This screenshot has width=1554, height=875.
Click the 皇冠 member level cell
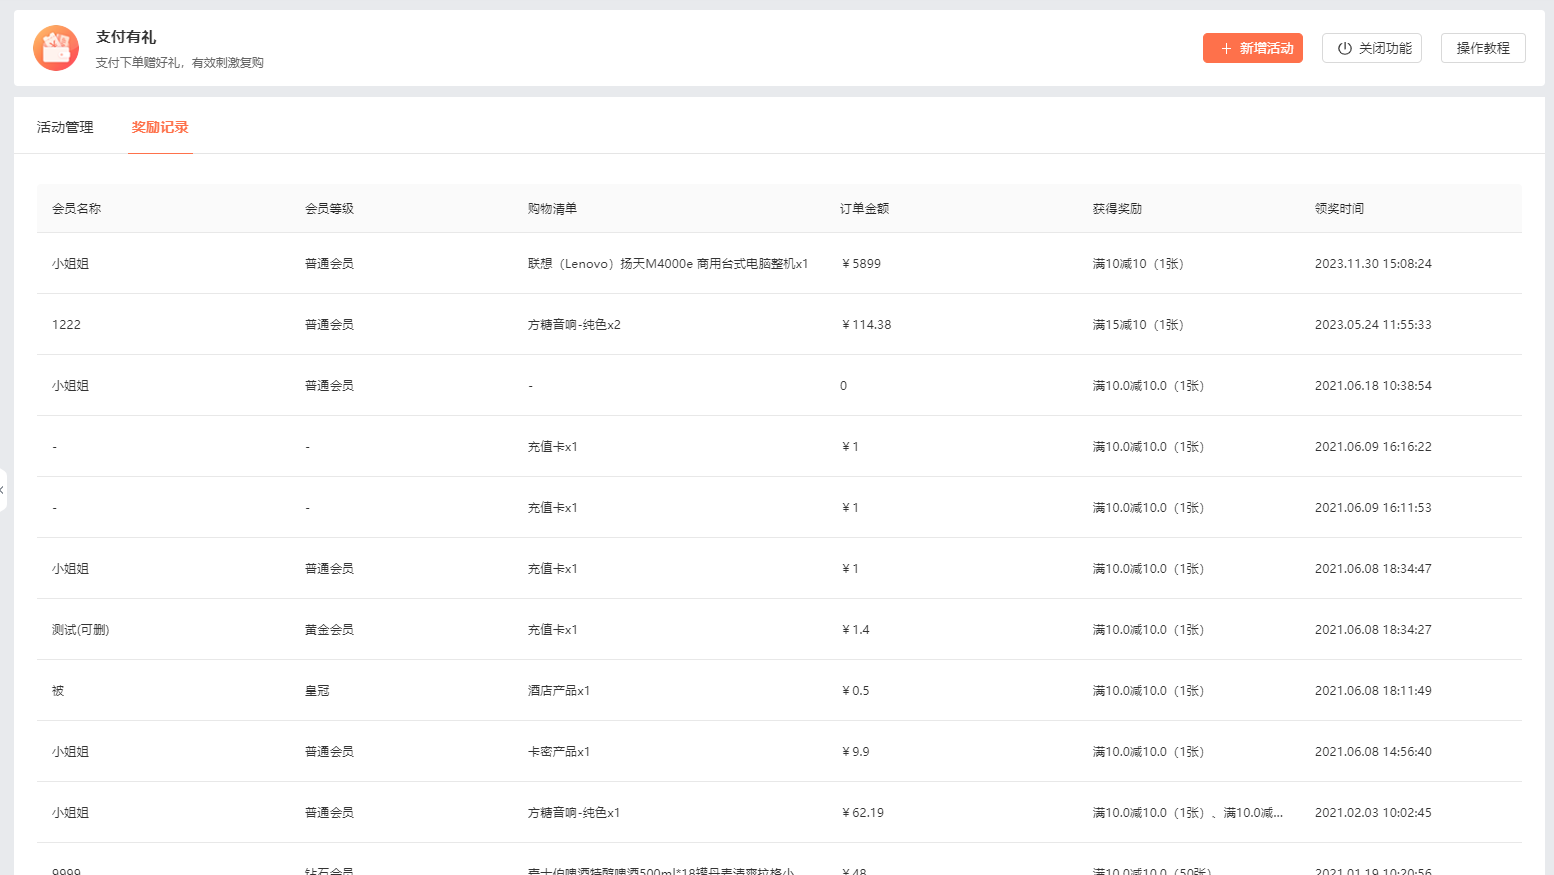317,691
